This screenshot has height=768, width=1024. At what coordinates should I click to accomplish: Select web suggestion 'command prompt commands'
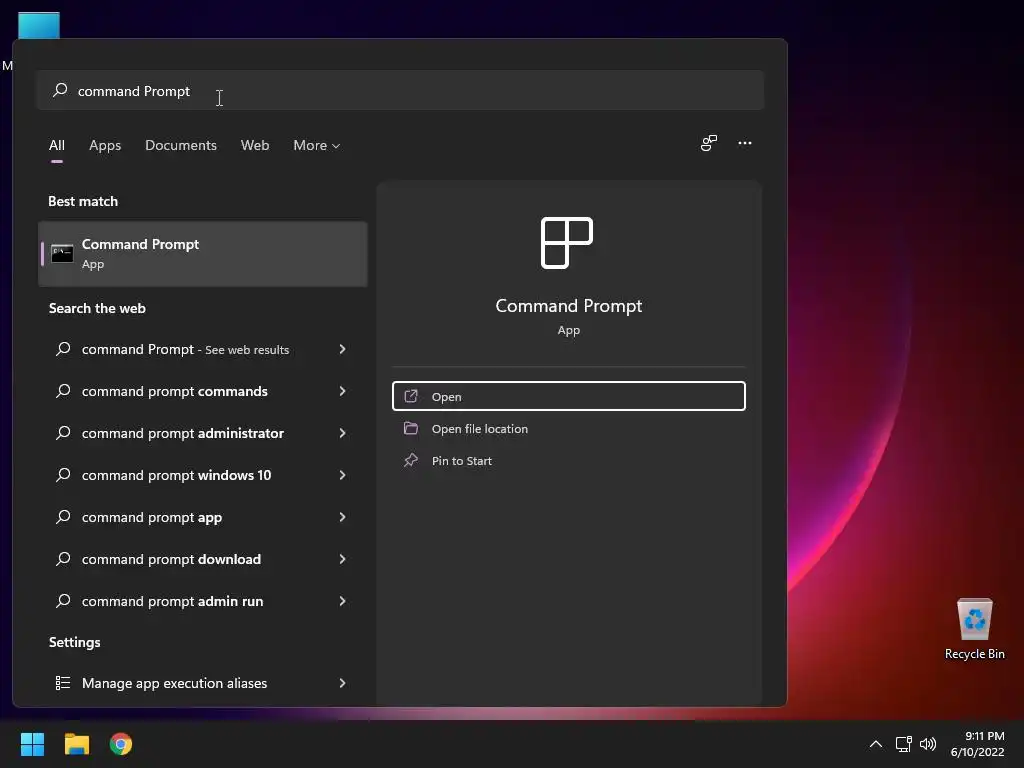(x=202, y=391)
